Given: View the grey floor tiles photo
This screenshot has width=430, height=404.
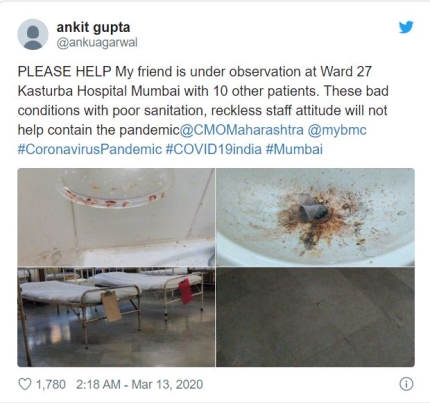Looking at the screenshot, I should coord(315,317).
